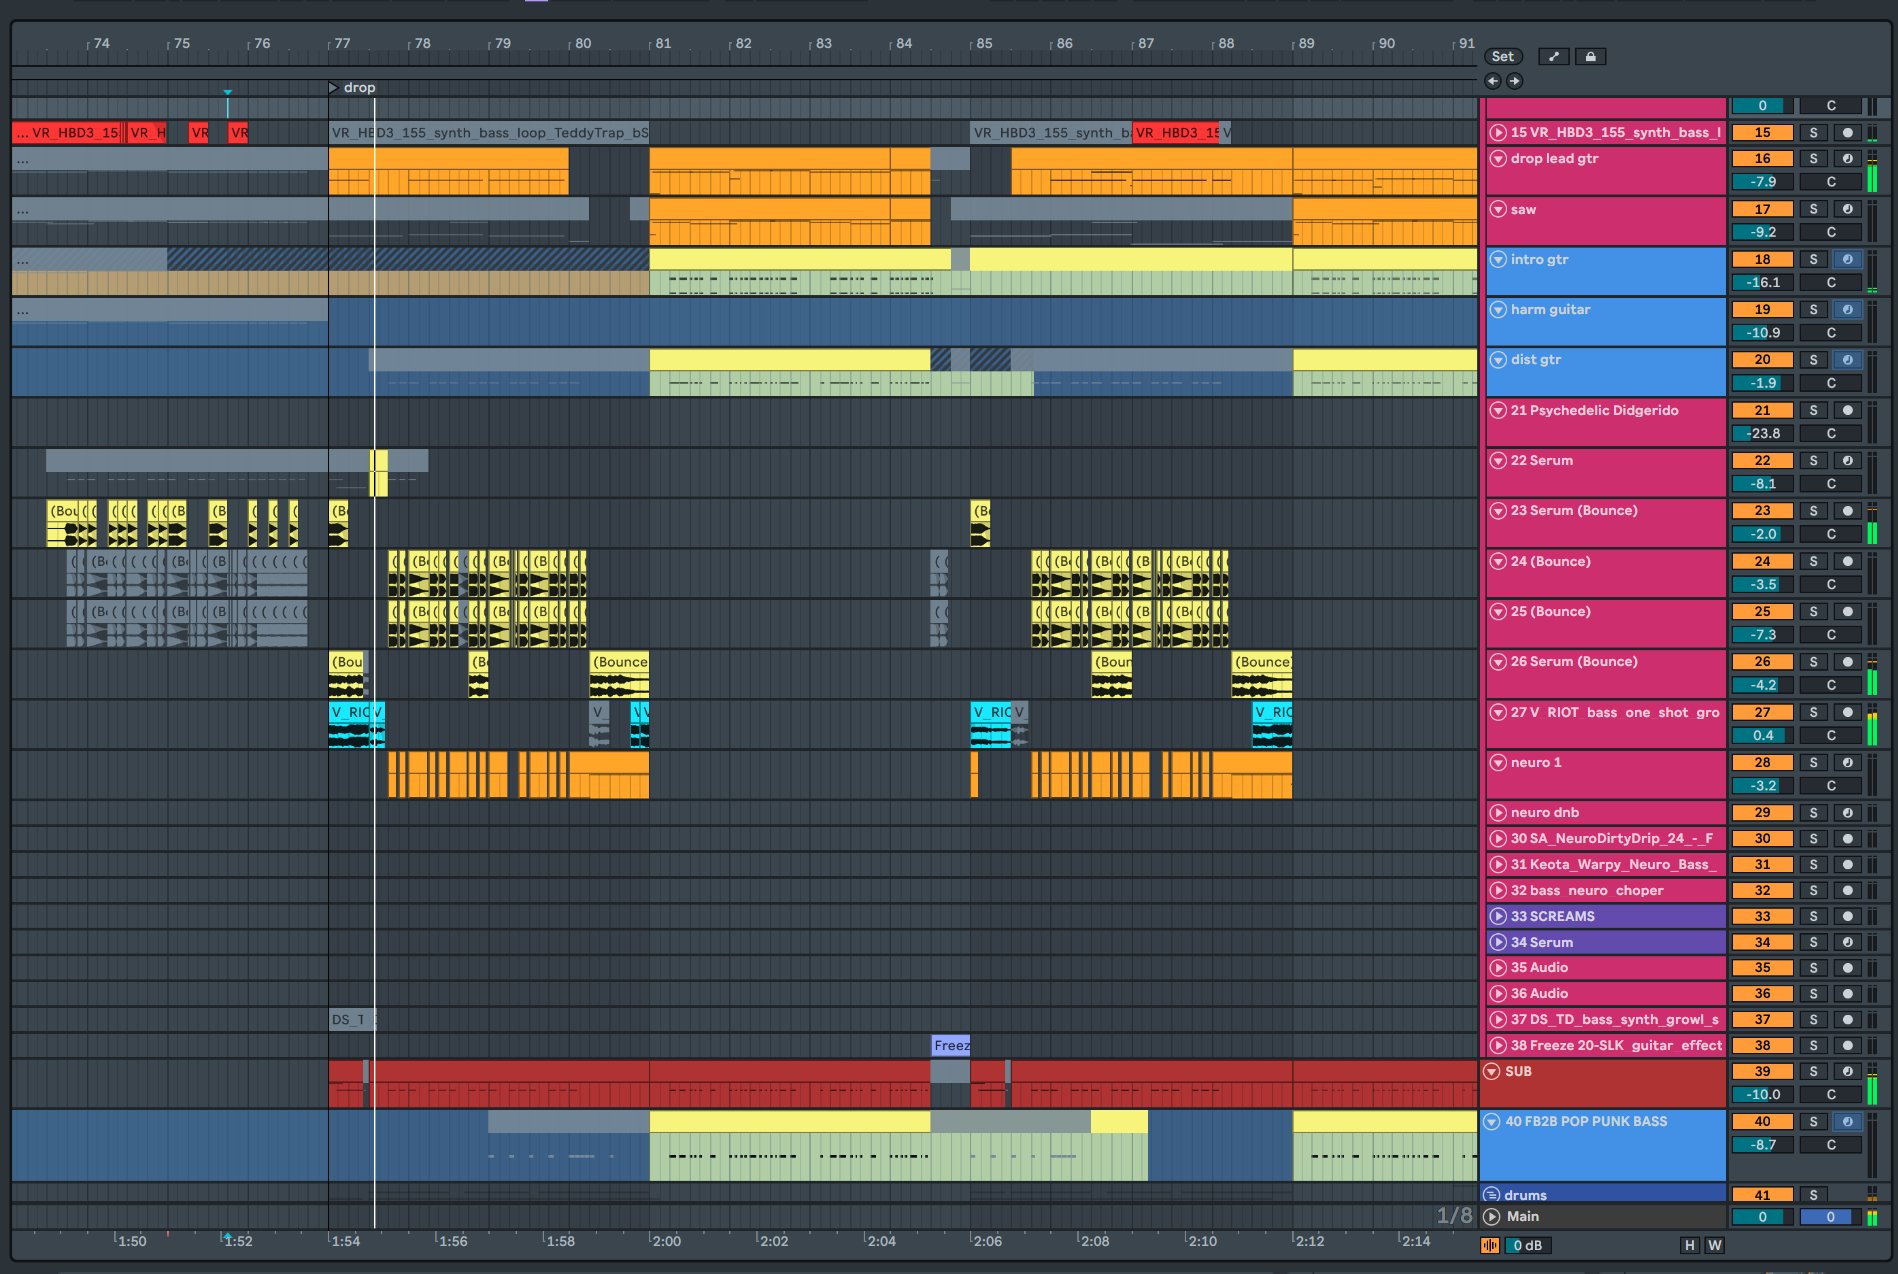Solo the SUB track
This screenshot has height=1274, width=1898.
[x=1813, y=1071]
